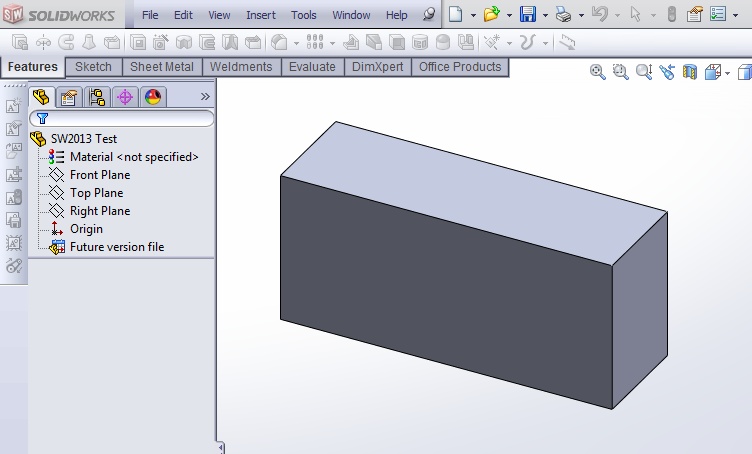Click the filter funnel icon in tree
This screenshot has width=752, height=454.
point(42,118)
